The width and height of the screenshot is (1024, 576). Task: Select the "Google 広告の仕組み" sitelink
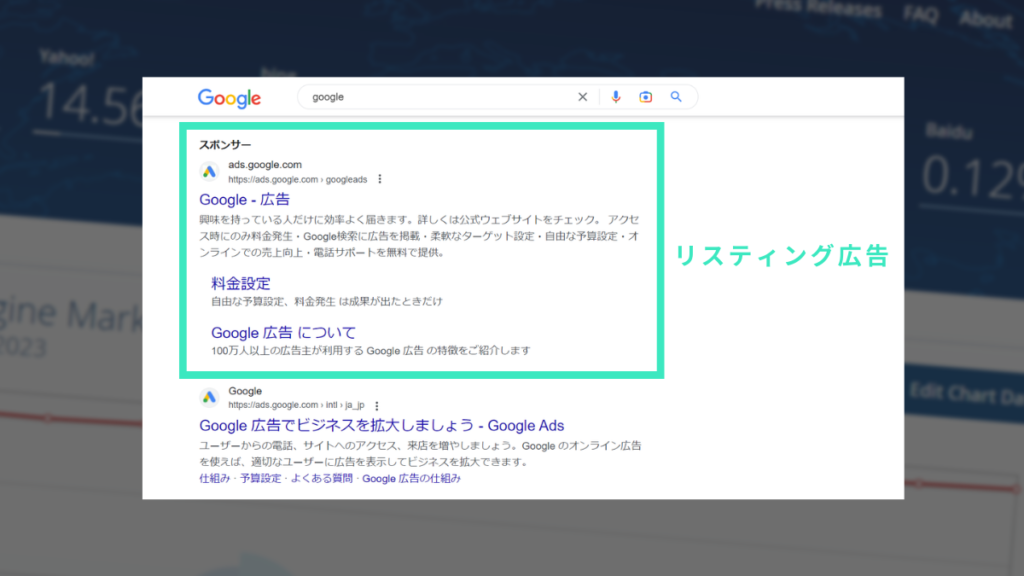point(411,479)
